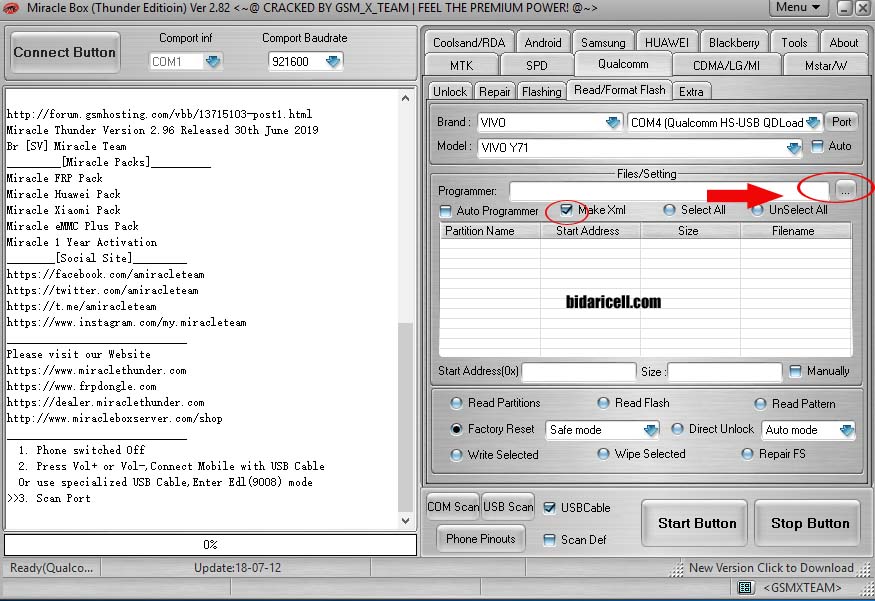Open the Unlock sub-tab

450,92
